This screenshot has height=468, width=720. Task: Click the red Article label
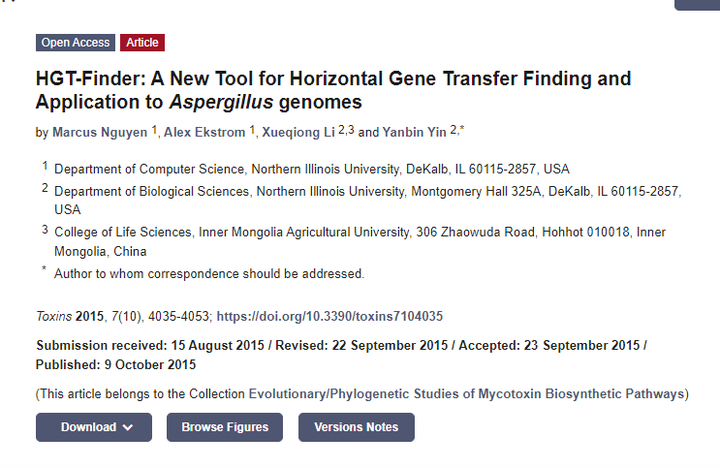click(x=142, y=42)
